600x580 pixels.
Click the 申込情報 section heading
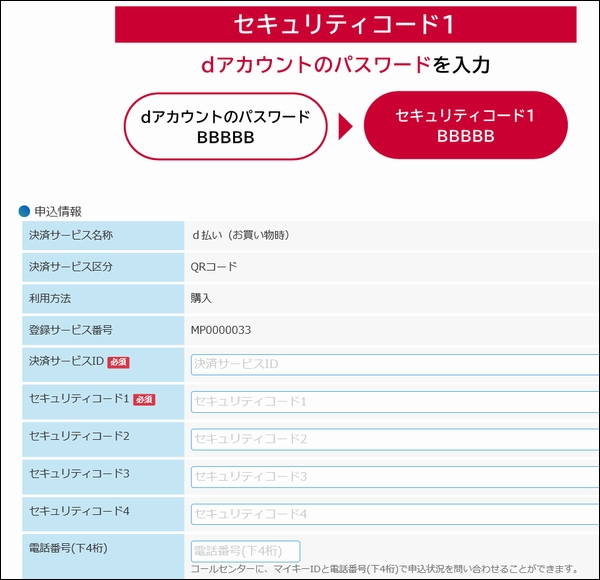point(58,212)
